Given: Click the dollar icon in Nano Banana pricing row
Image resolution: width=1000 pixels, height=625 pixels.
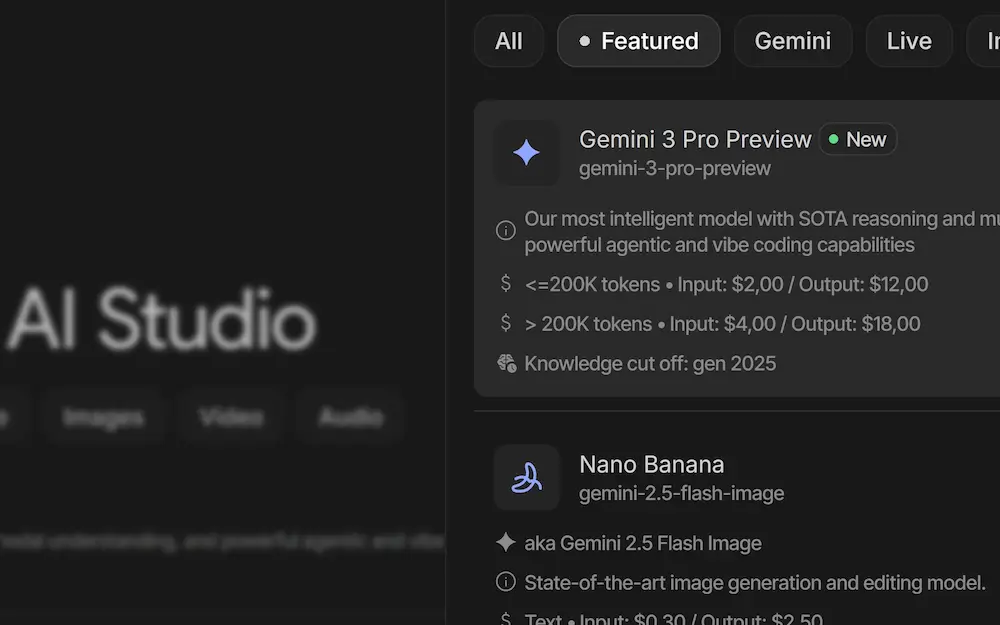Looking at the screenshot, I should (506, 618).
